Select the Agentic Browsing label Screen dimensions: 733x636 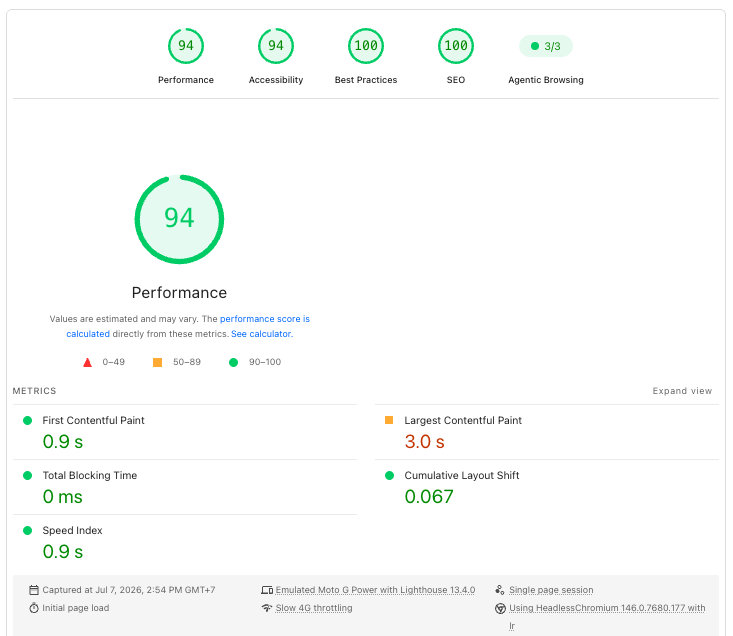(546, 80)
